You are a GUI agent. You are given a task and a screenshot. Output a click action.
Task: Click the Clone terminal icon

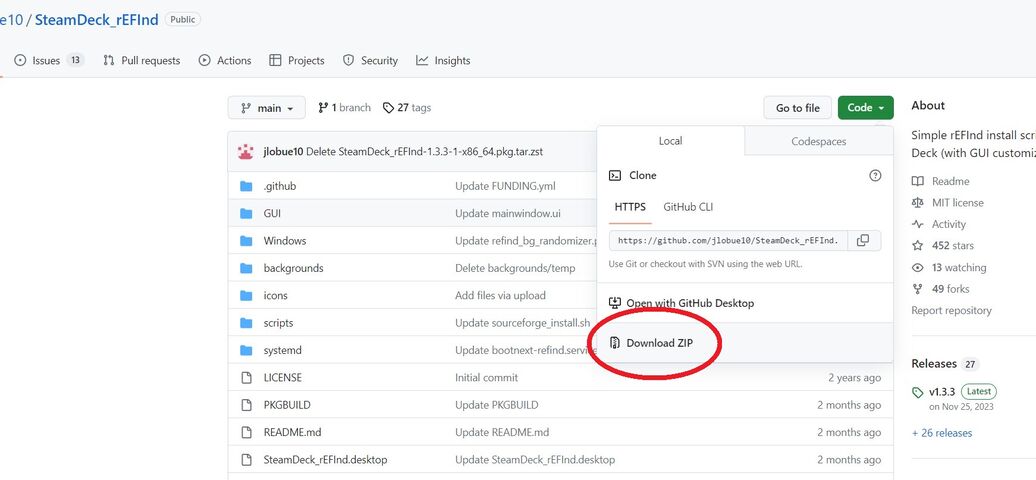tap(614, 175)
